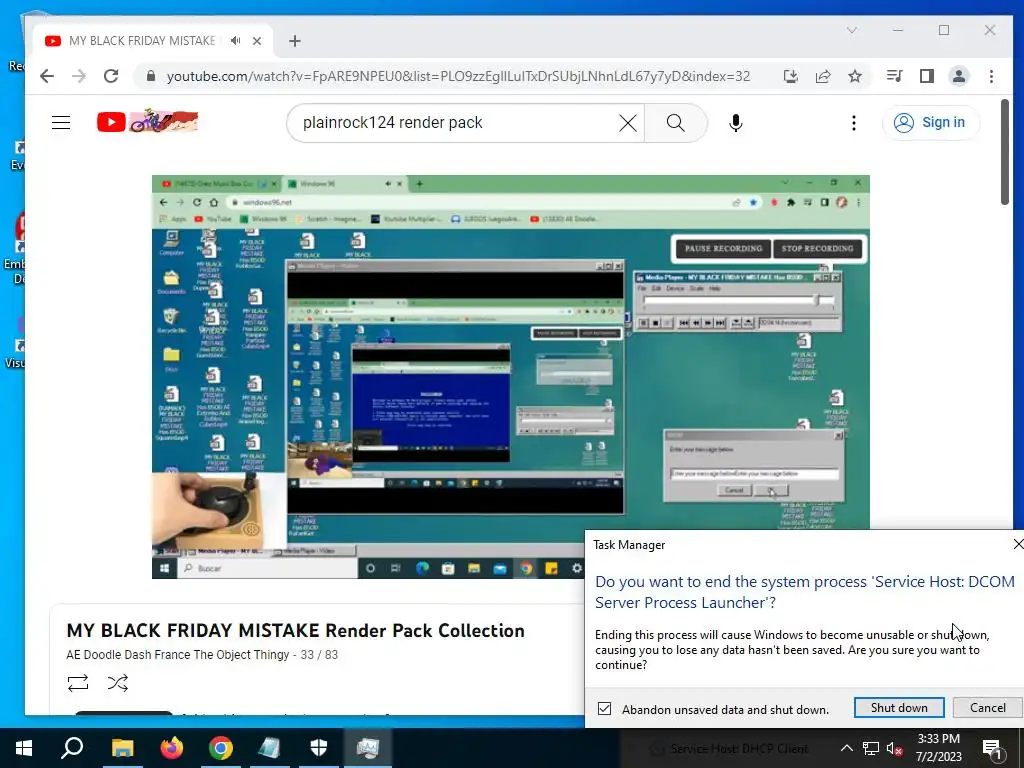Screen dimensions: 1024x768
Task: Mute the tab via its speaker icon
Action: (236, 40)
